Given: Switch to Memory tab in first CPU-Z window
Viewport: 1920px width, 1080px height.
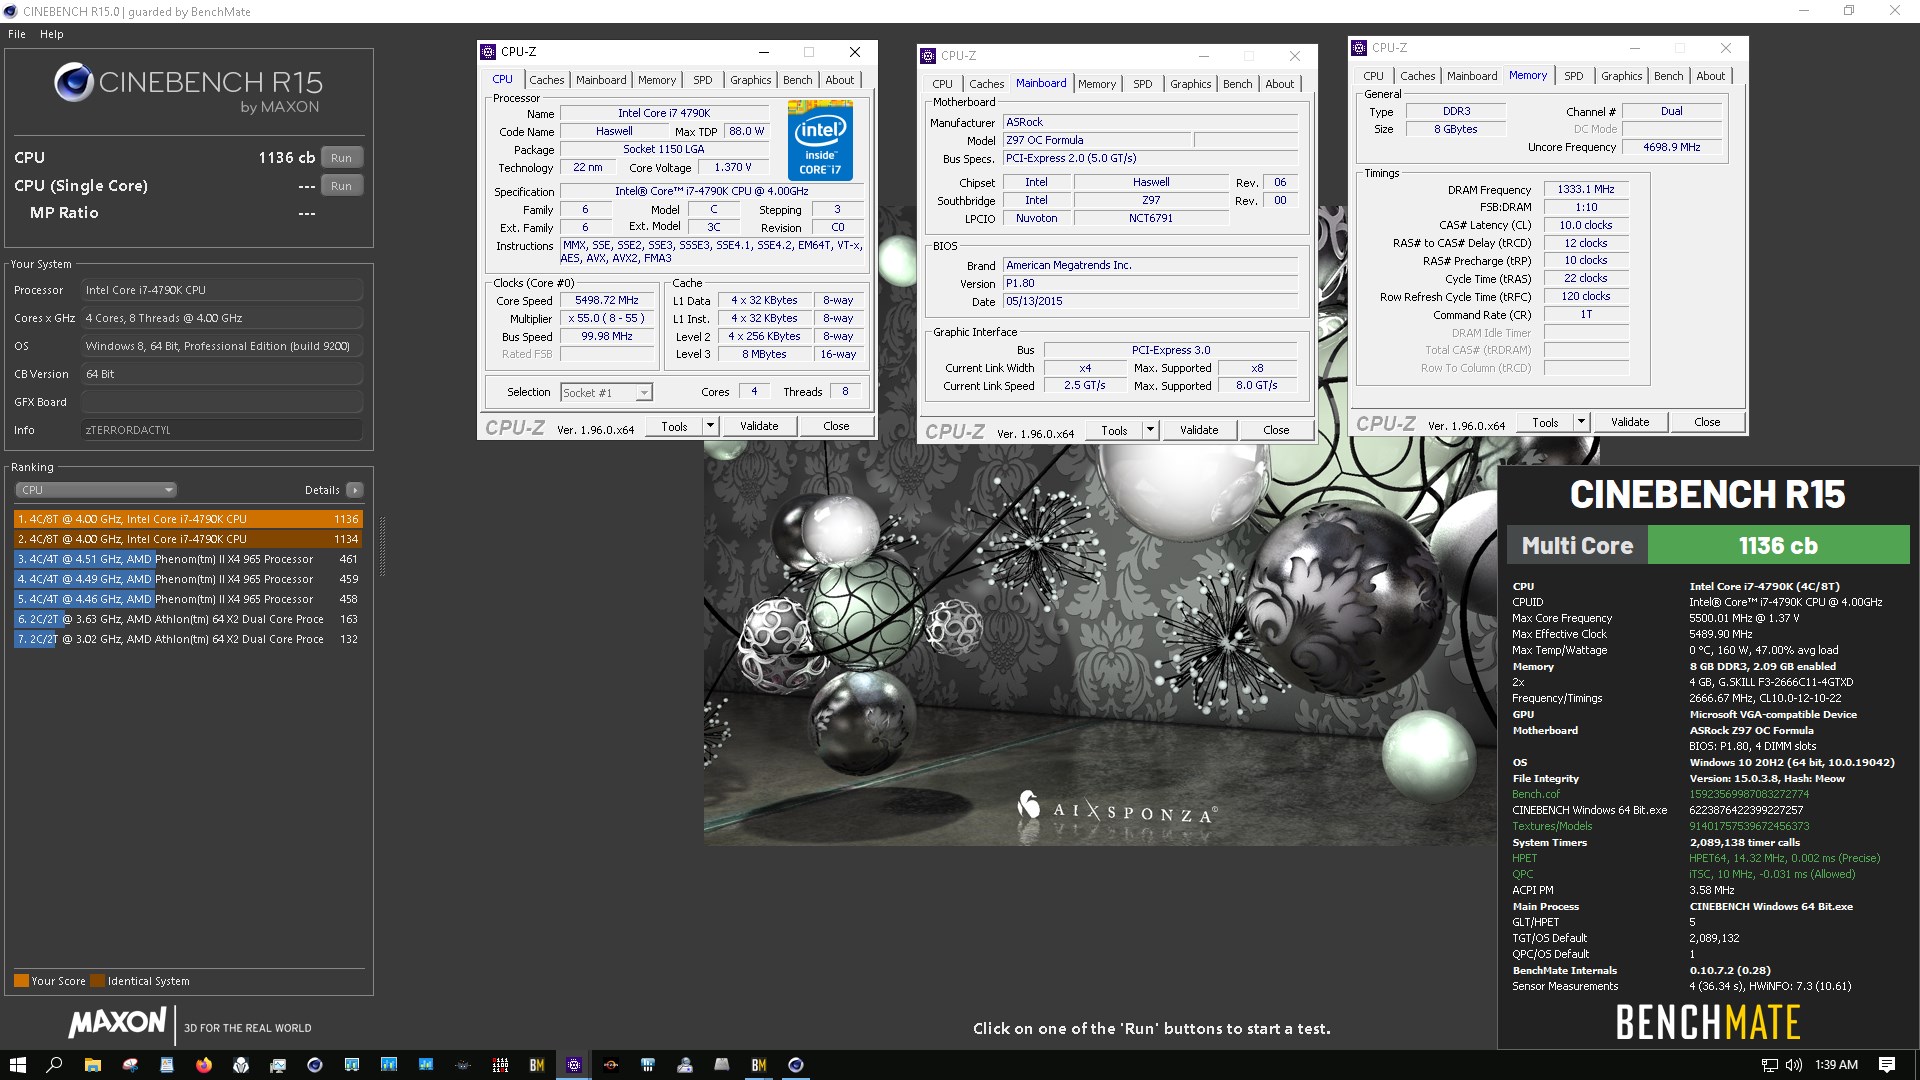Looking at the screenshot, I should point(657,80).
